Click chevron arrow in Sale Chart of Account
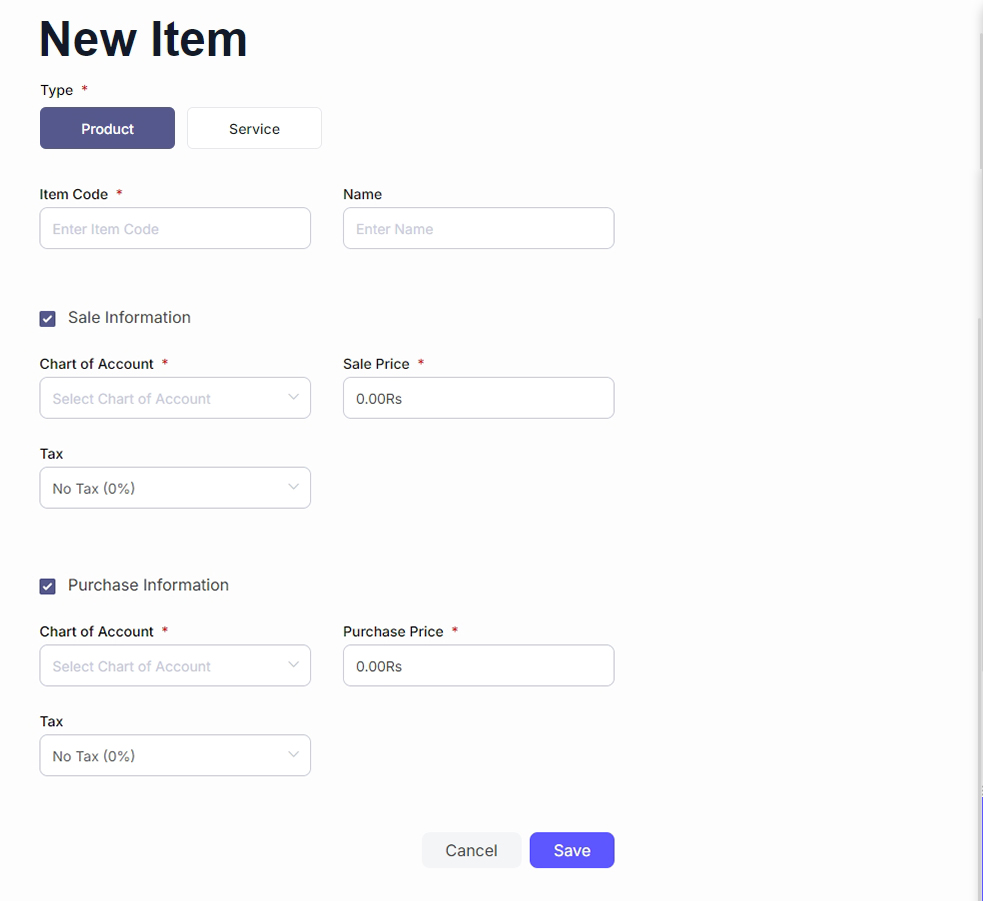 293,397
